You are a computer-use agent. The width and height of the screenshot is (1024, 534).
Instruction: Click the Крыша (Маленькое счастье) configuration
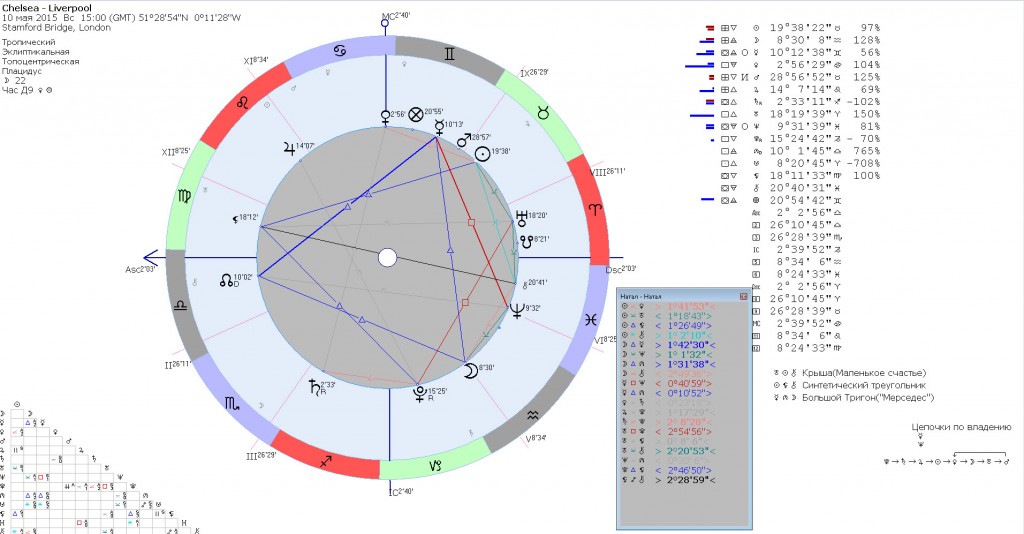(849, 373)
